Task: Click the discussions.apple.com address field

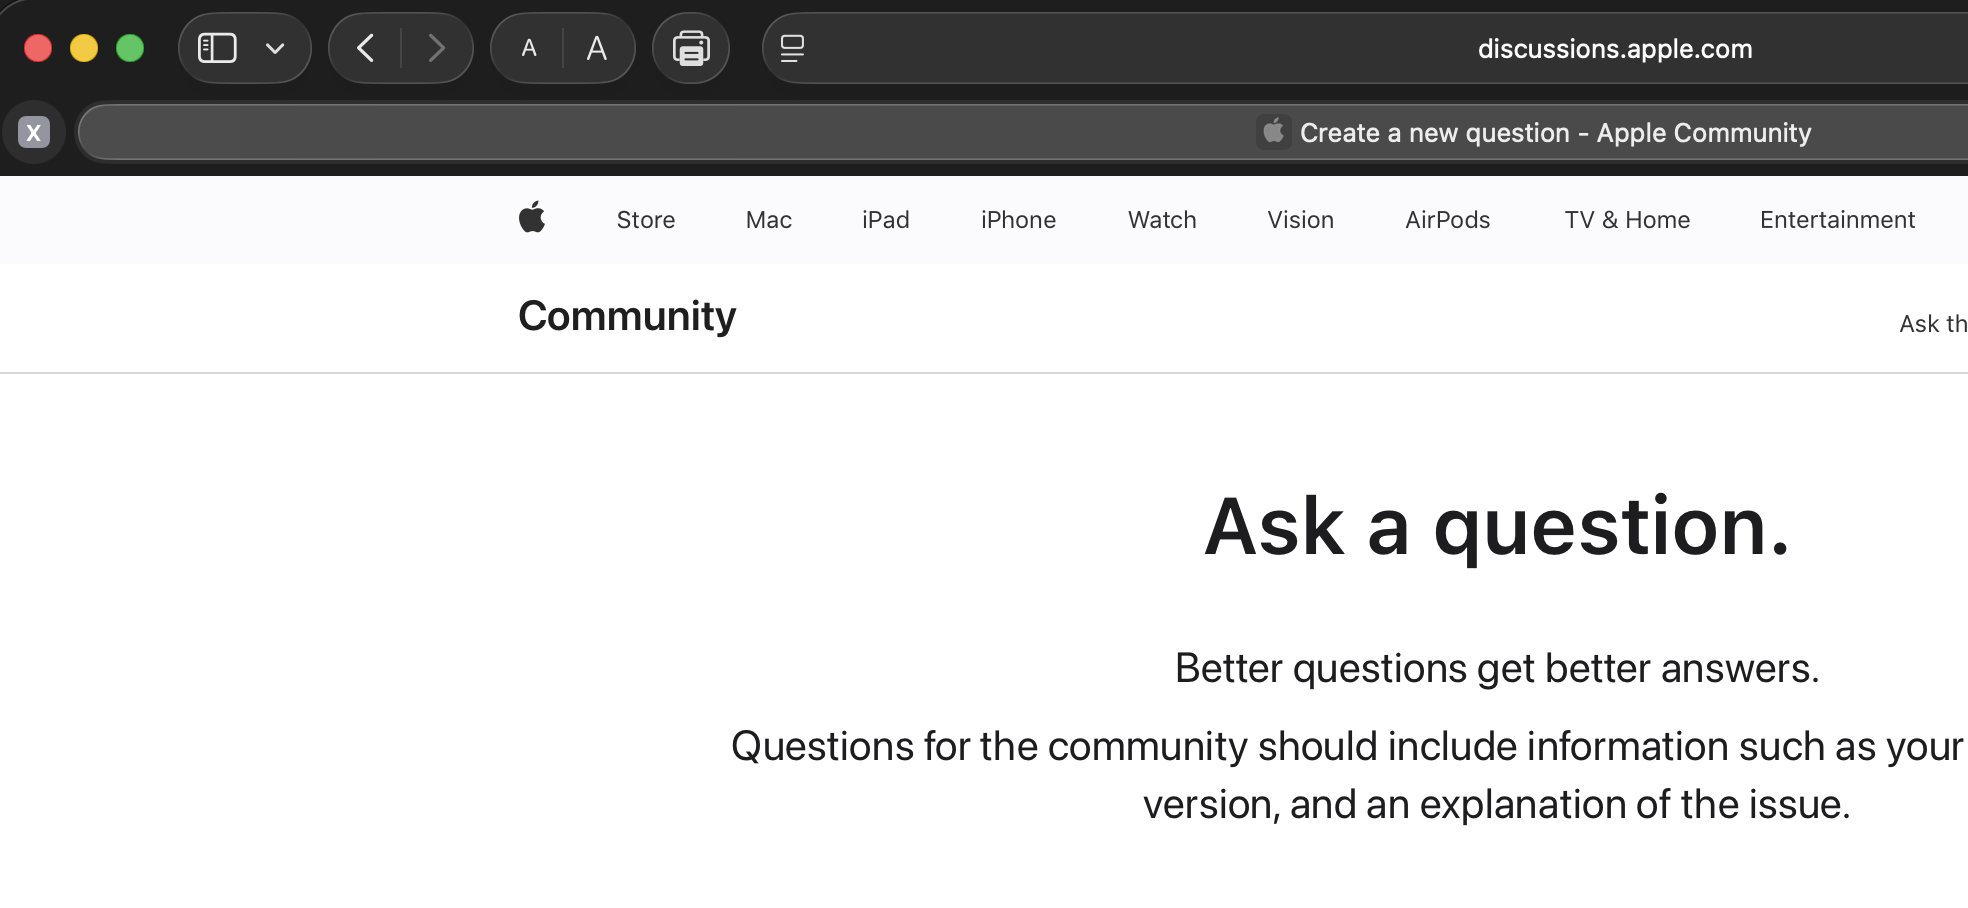Action: tap(1614, 49)
